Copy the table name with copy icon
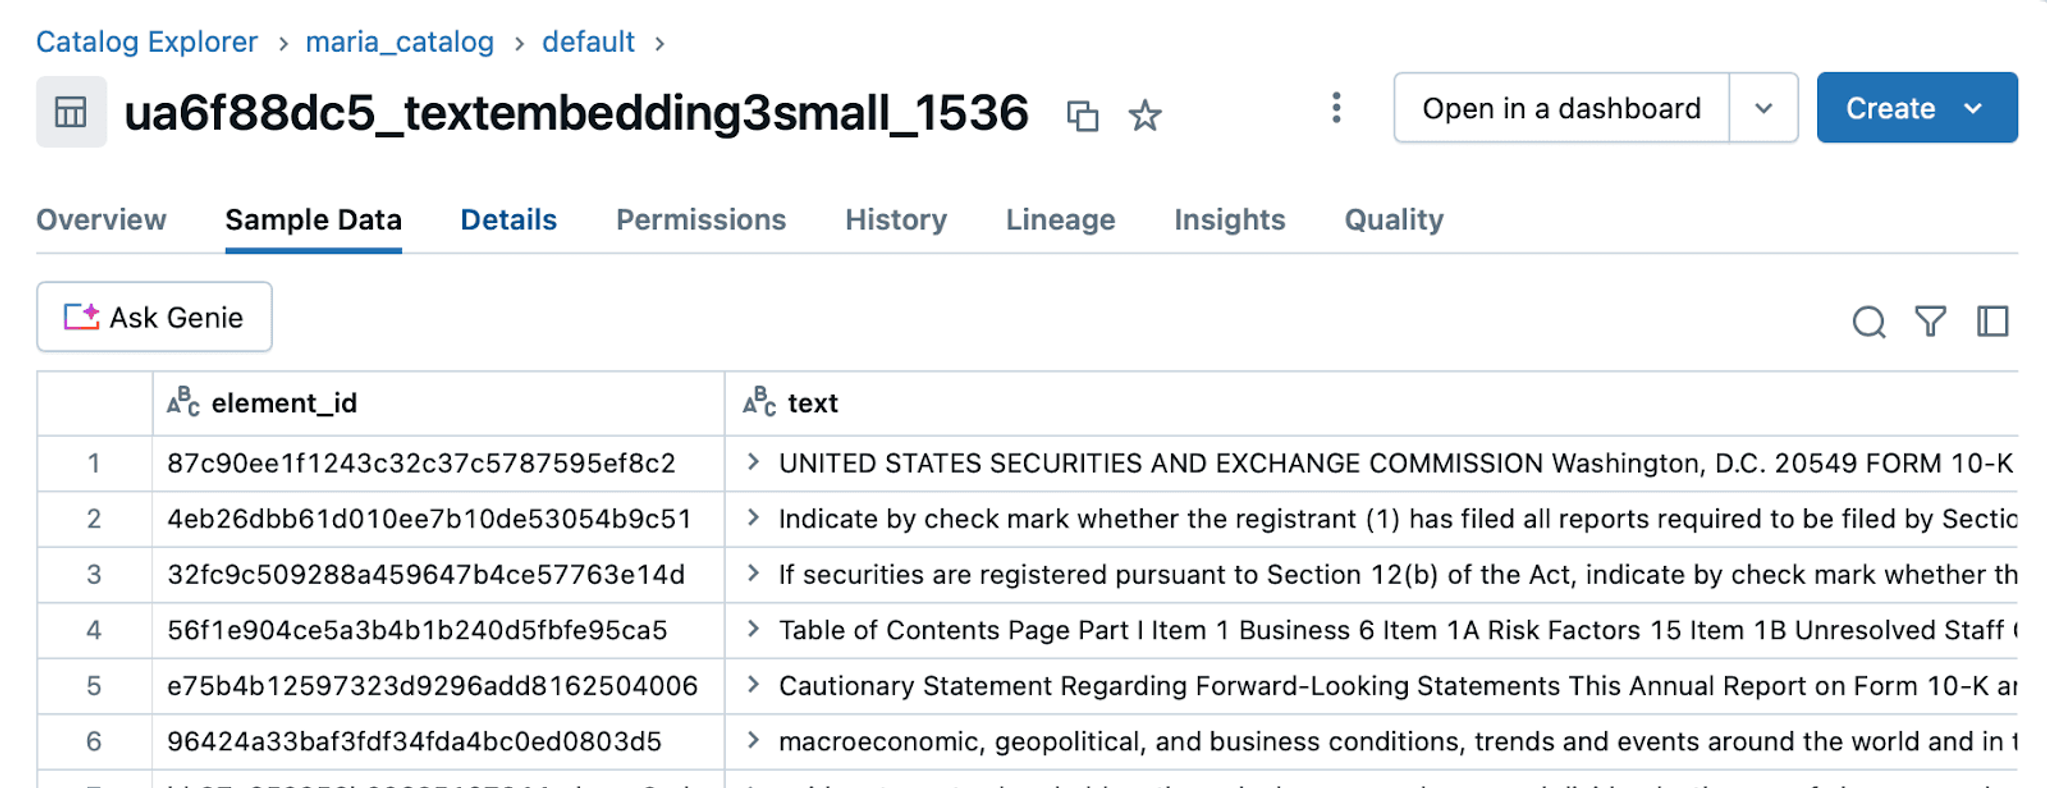Screen dimensions: 2047x788 pos(1082,115)
